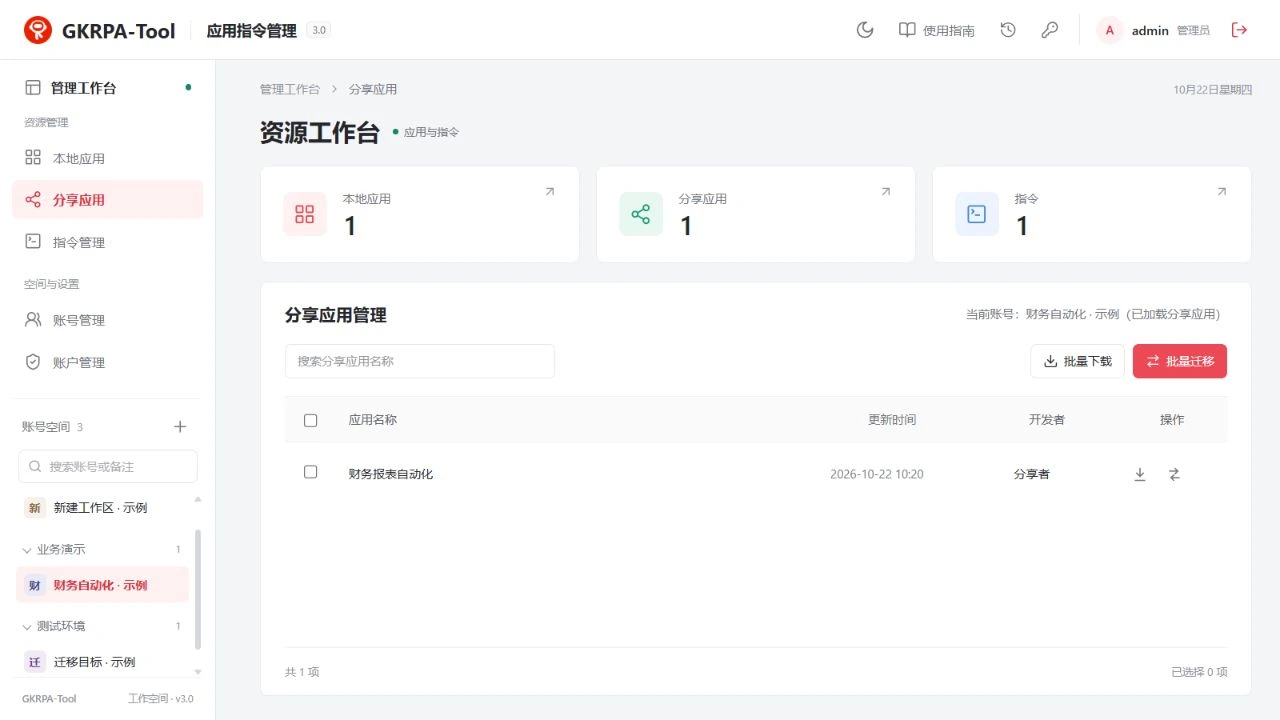Screen dimensions: 1280x720
Task: Click the 财务报表自动化 app name
Action: (x=391, y=474)
